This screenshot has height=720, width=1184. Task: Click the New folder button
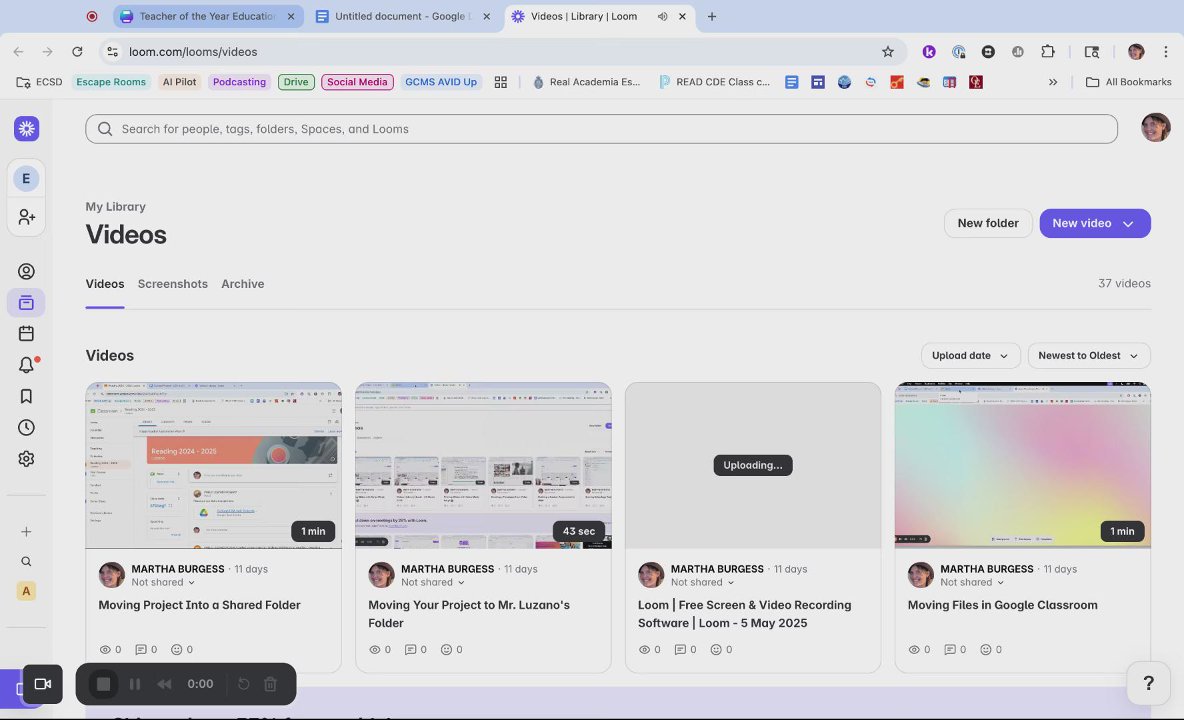click(988, 223)
